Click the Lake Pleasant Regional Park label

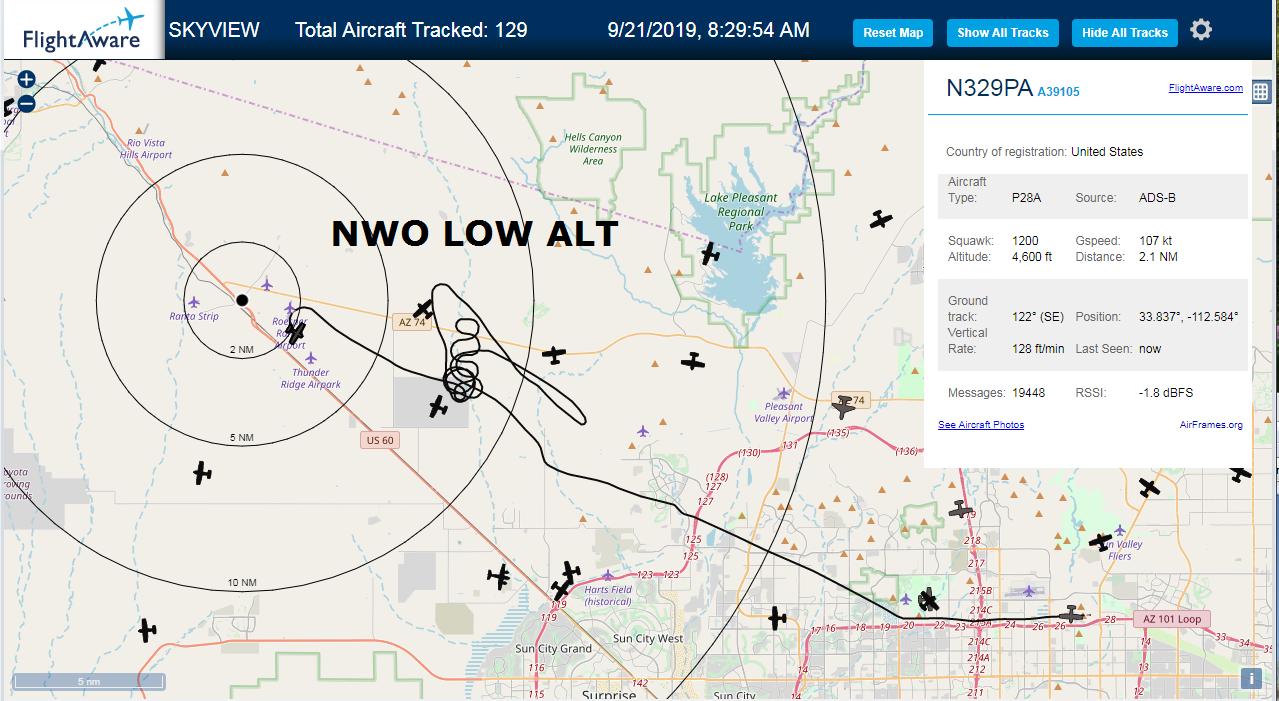coord(741,212)
